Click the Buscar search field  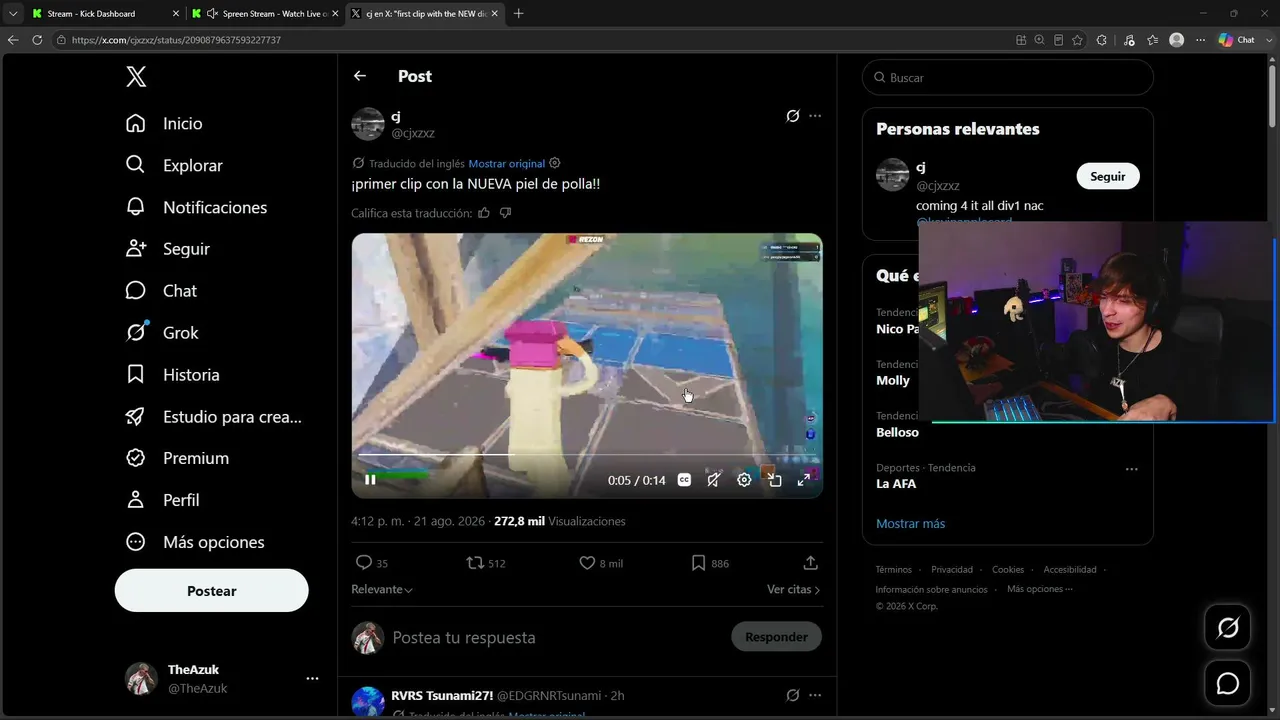coord(1008,77)
